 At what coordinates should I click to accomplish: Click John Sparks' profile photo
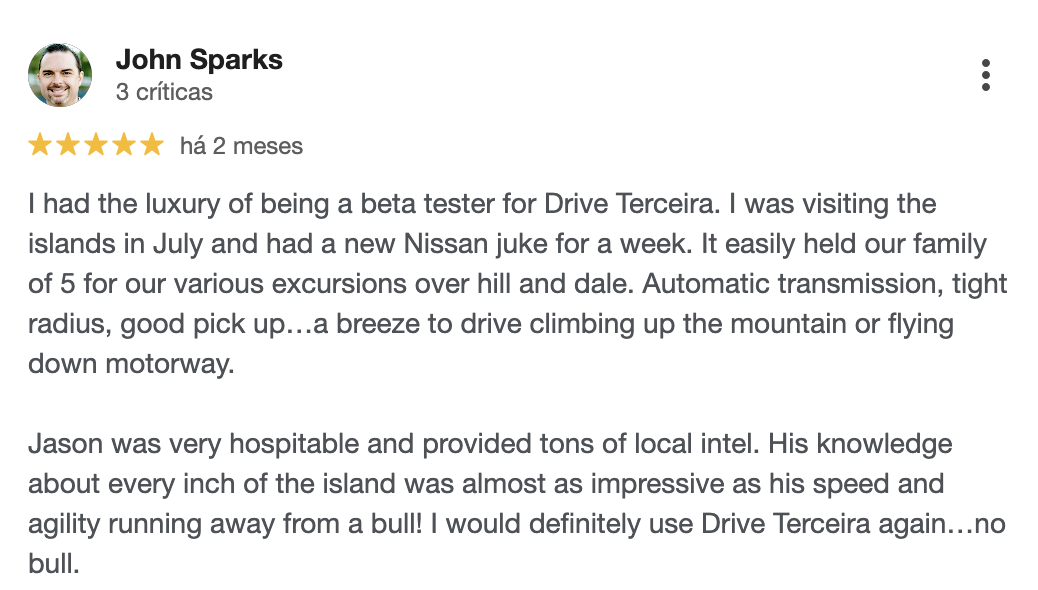click(x=60, y=75)
